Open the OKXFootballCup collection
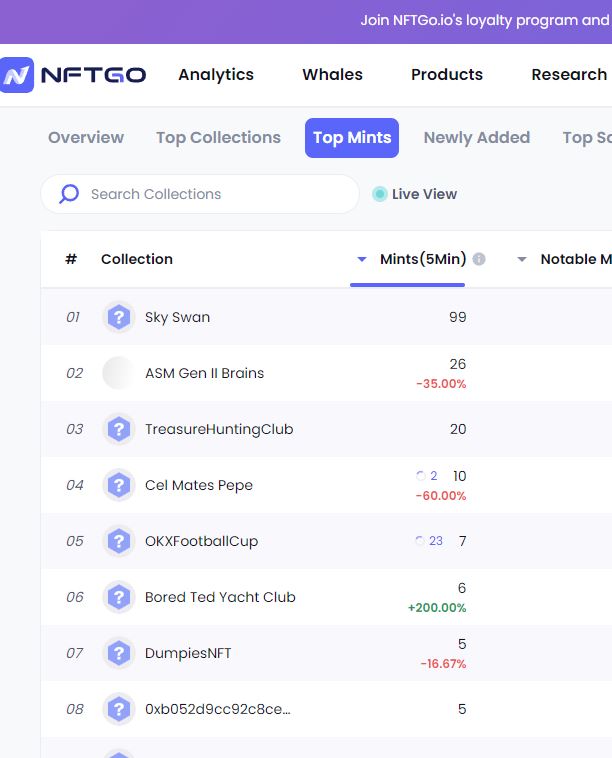Viewport: 612px width, 758px height. click(202, 541)
